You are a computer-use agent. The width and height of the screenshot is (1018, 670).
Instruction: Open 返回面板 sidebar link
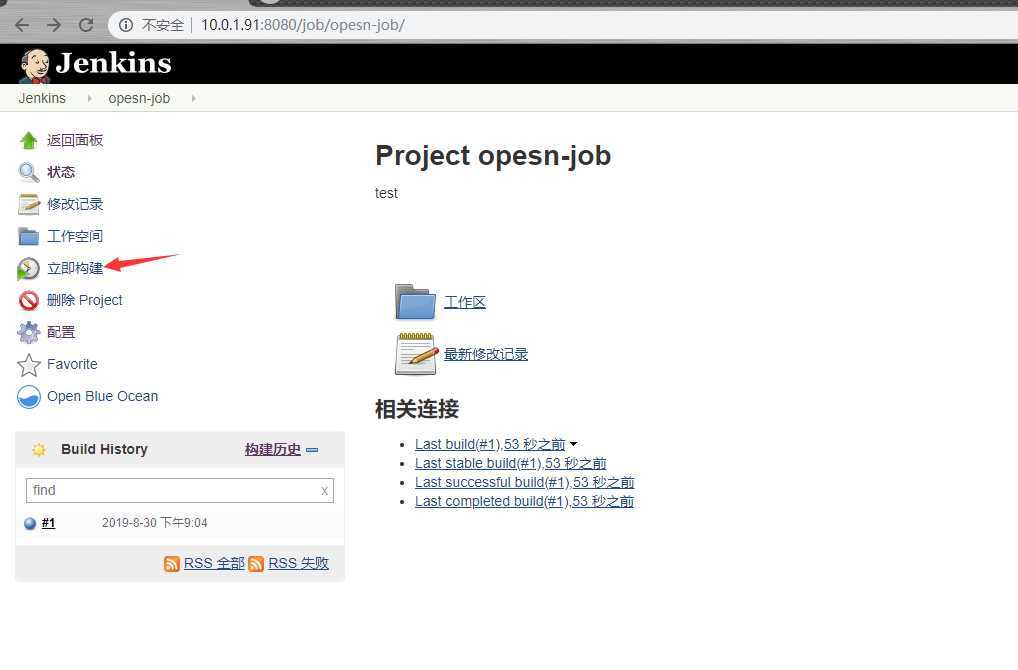point(75,140)
